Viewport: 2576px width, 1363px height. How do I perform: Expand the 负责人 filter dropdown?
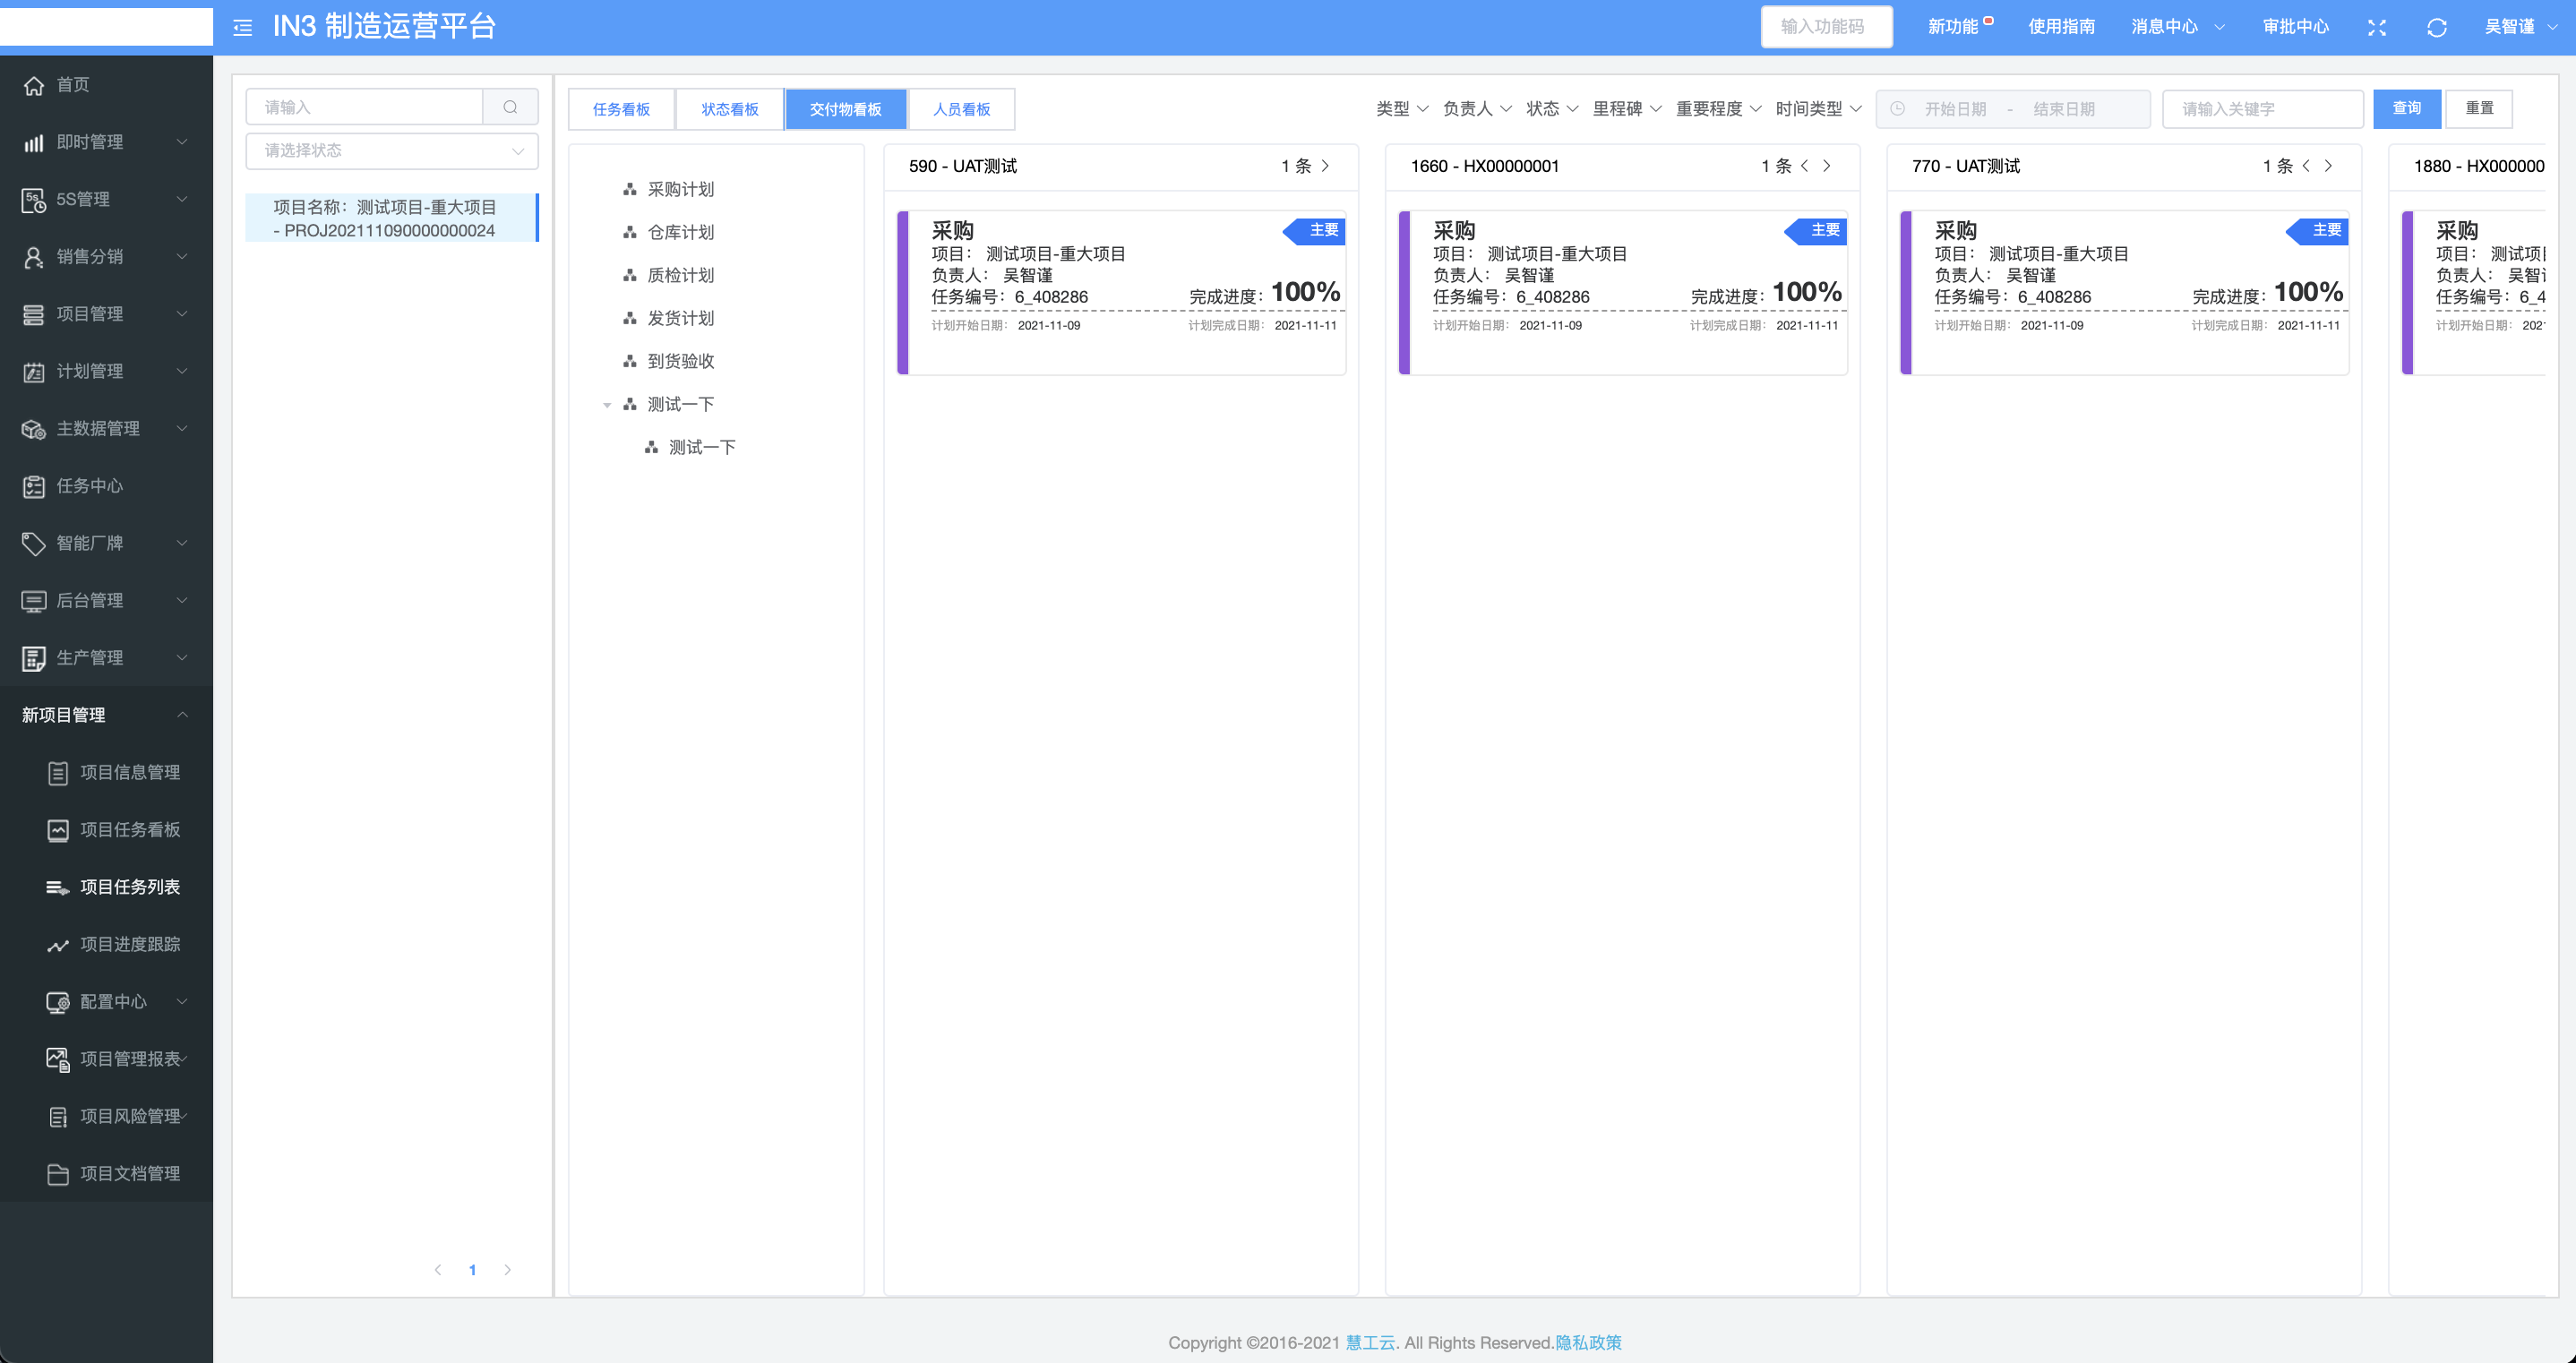pyautogui.click(x=1476, y=109)
